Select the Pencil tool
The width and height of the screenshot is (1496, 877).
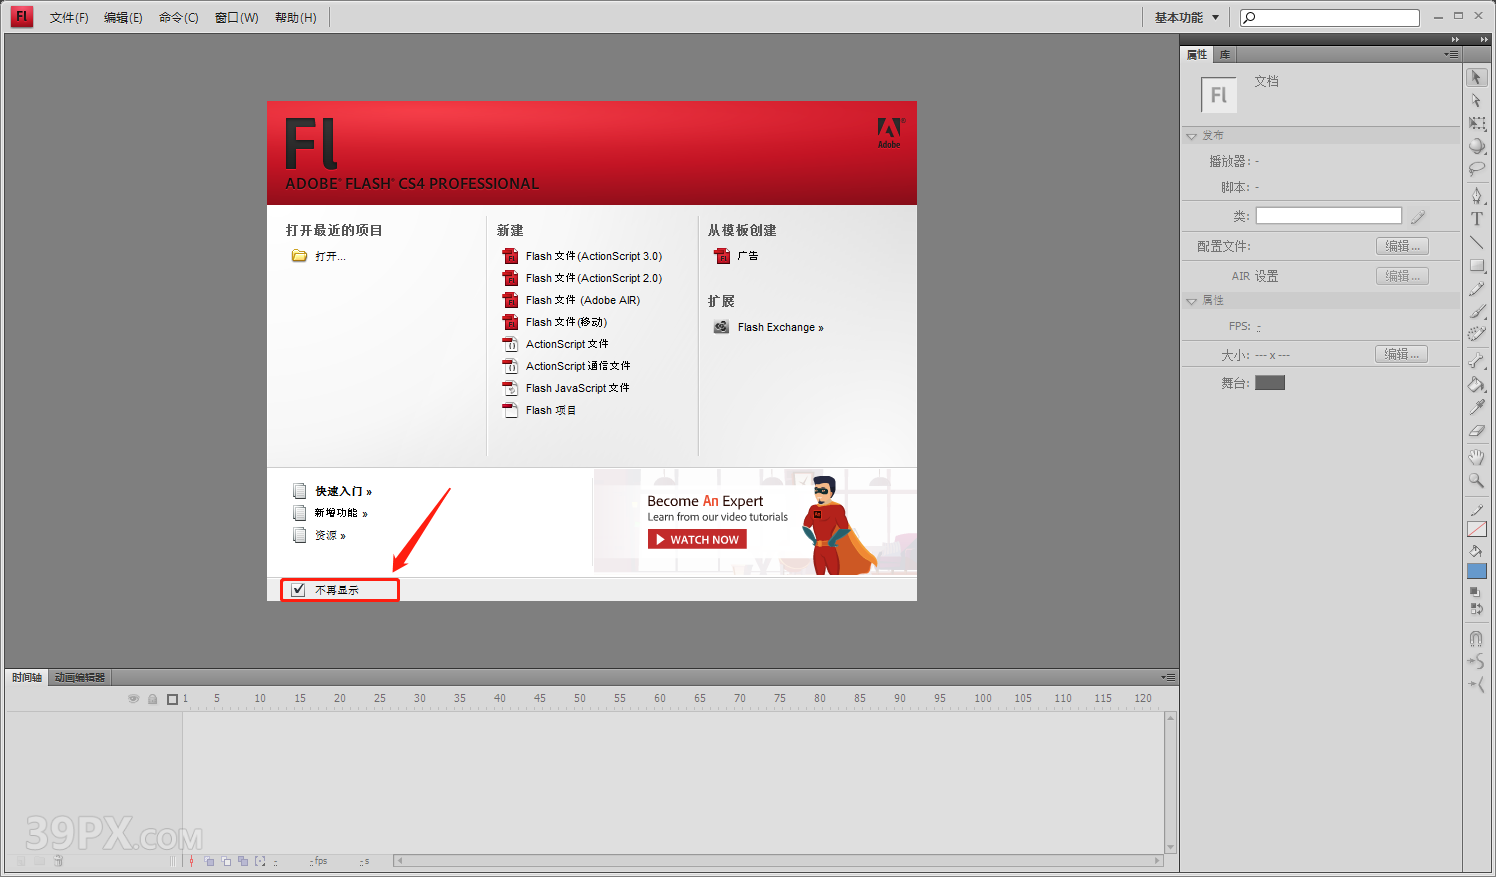point(1476,289)
